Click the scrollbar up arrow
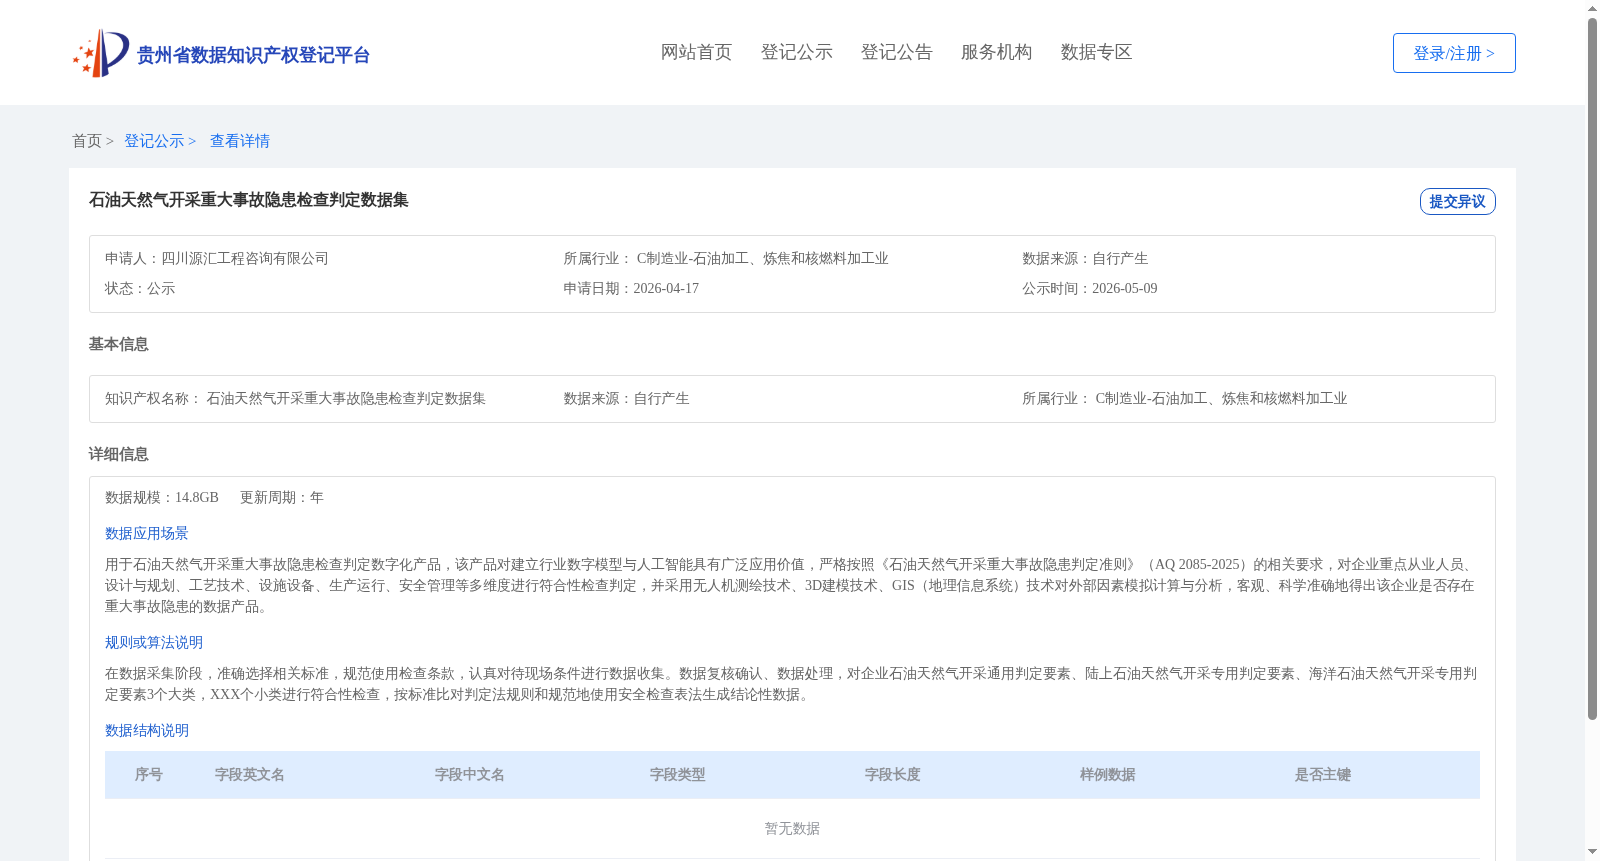Image resolution: width=1600 pixels, height=861 pixels. (x=1592, y=8)
